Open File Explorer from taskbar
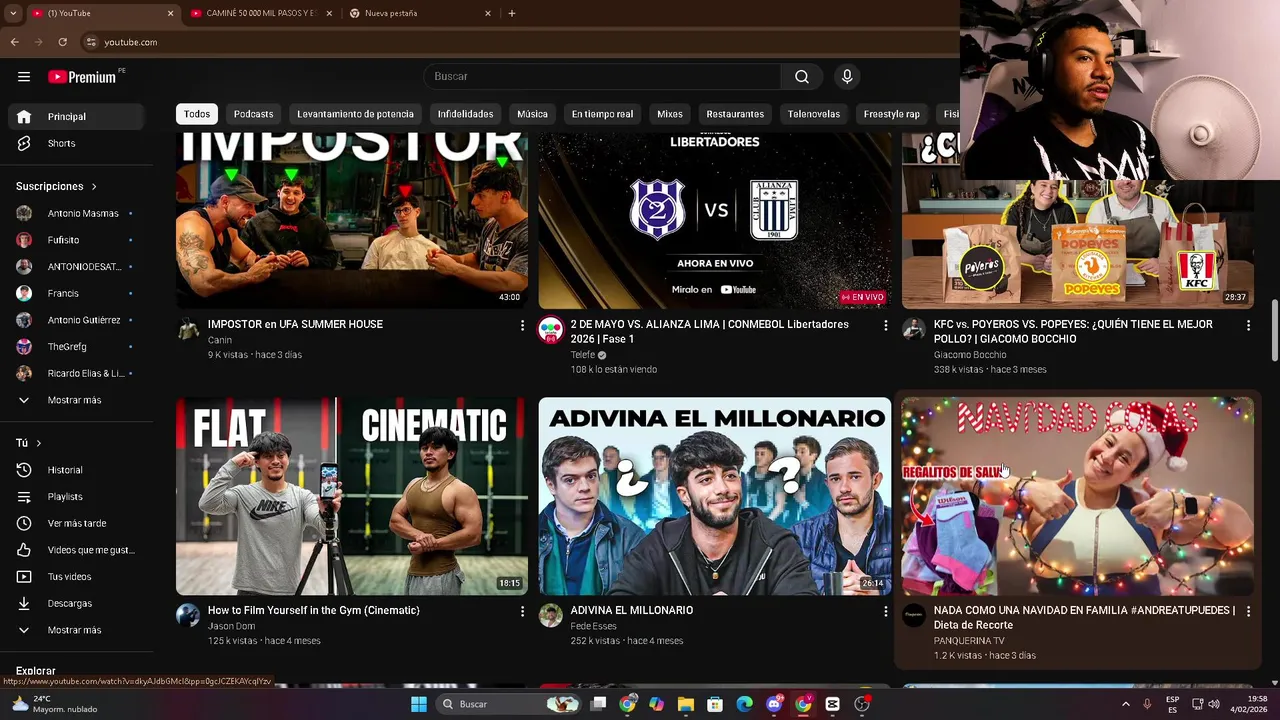 click(686, 704)
